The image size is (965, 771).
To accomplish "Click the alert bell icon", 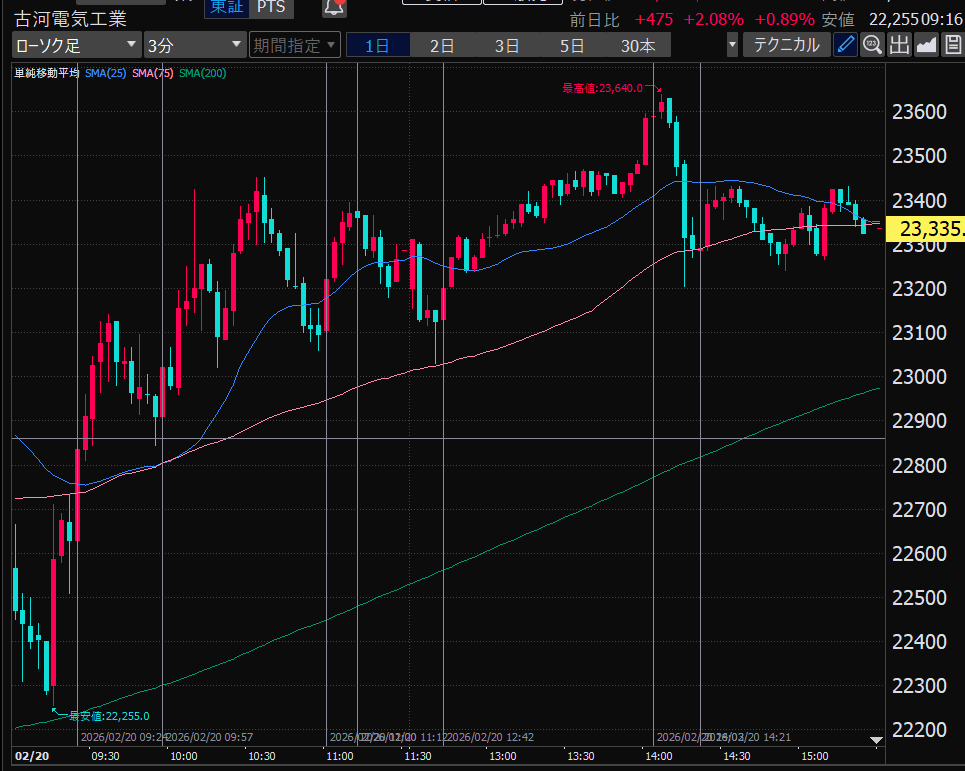I will (334, 7).
